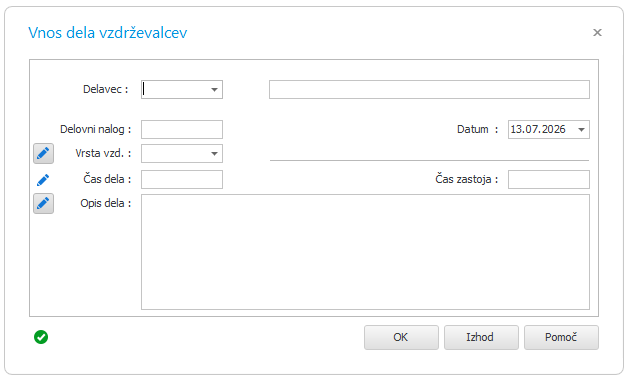Open the Datum date picker arrow
The width and height of the screenshot is (626, 379).
581,129
